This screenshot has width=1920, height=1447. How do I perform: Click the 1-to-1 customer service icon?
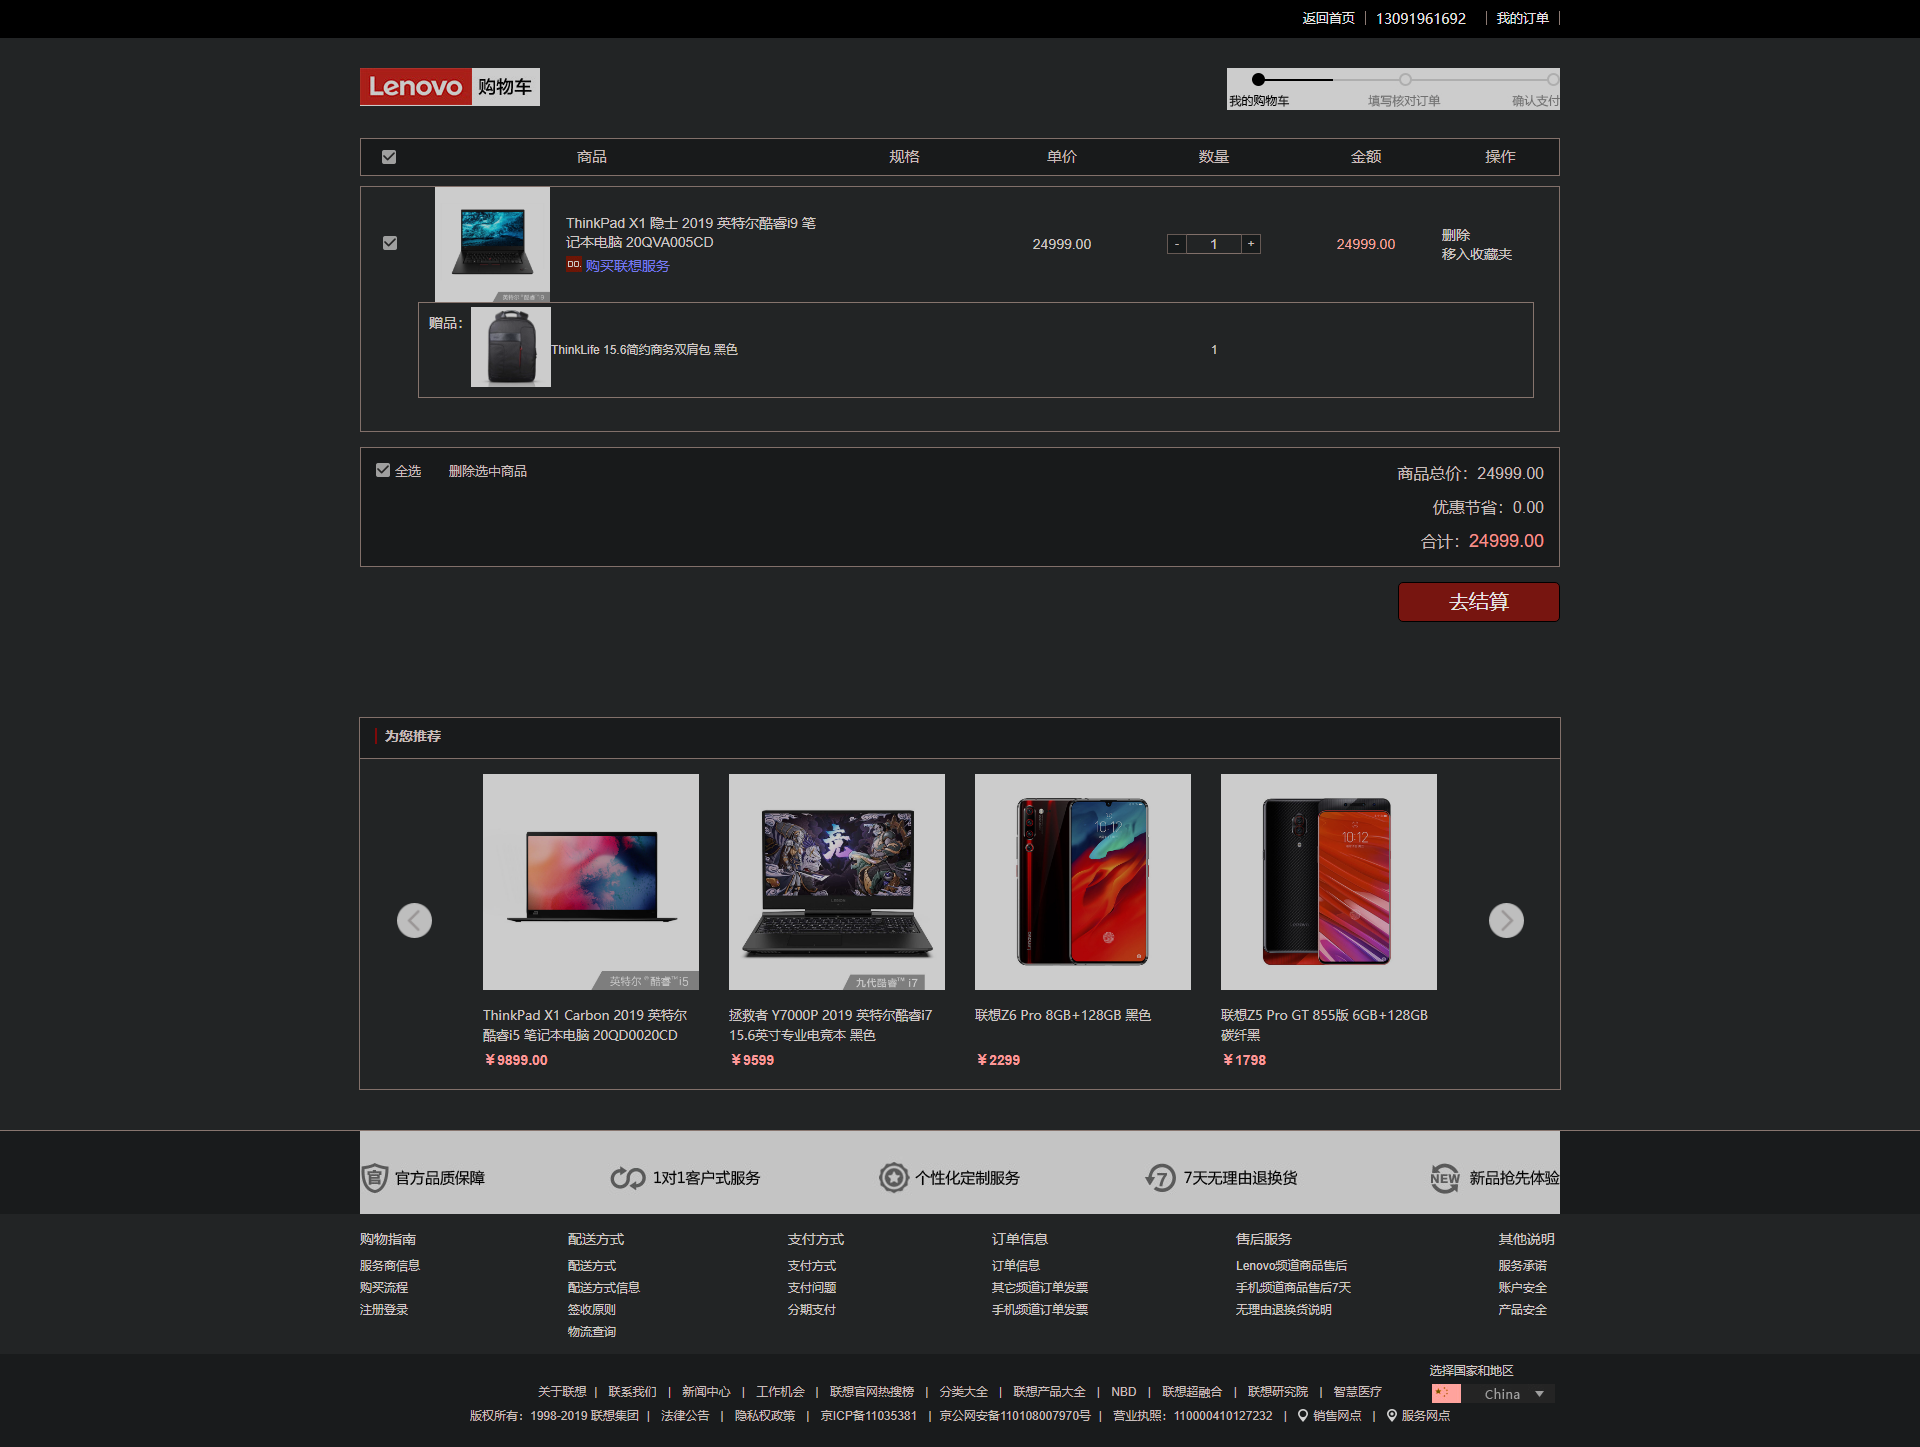[628, 1178]
